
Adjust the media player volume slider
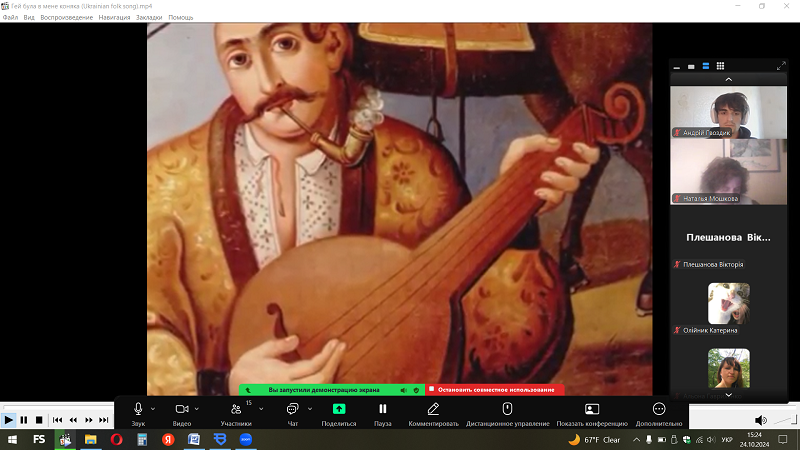tap(785, 420)
